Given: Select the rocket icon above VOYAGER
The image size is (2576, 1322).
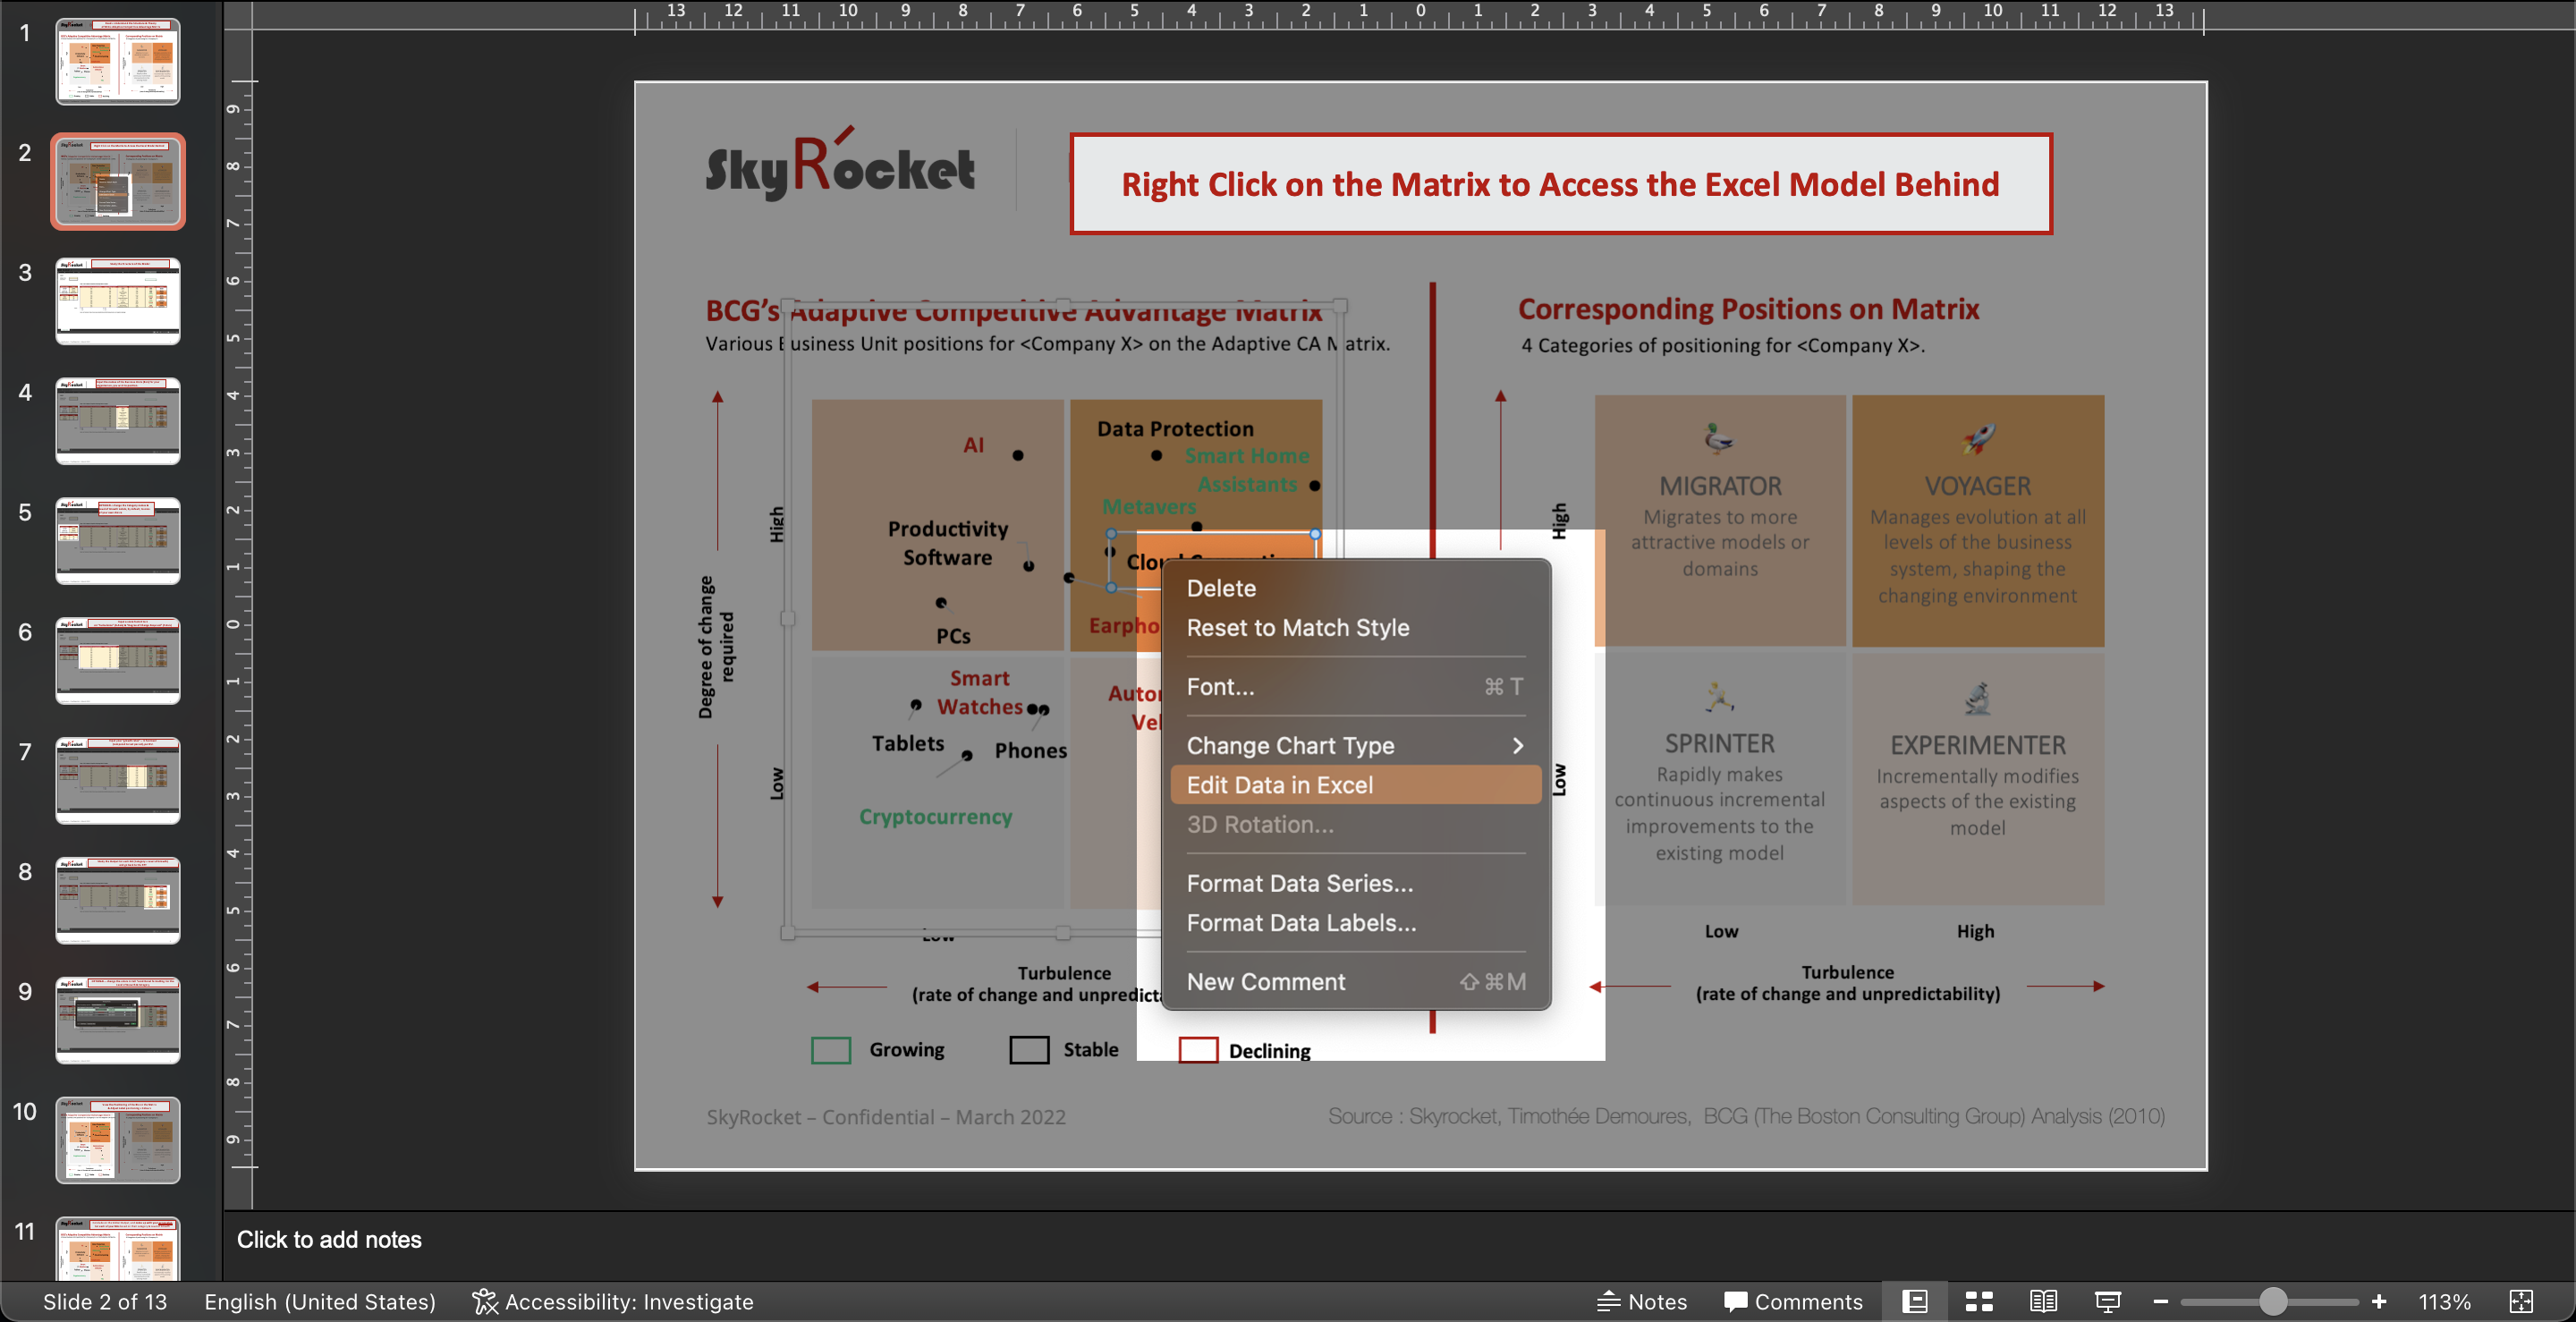Looking at the screenshot, I should click(1978, 438).
